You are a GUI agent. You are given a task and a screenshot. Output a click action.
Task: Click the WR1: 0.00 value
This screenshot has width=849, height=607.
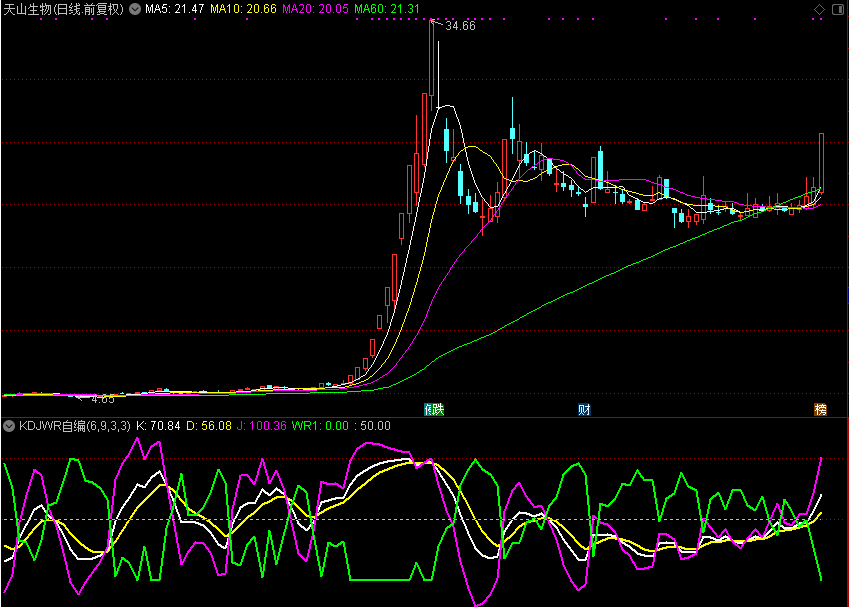pyautogui.click(x=320, y=426)
